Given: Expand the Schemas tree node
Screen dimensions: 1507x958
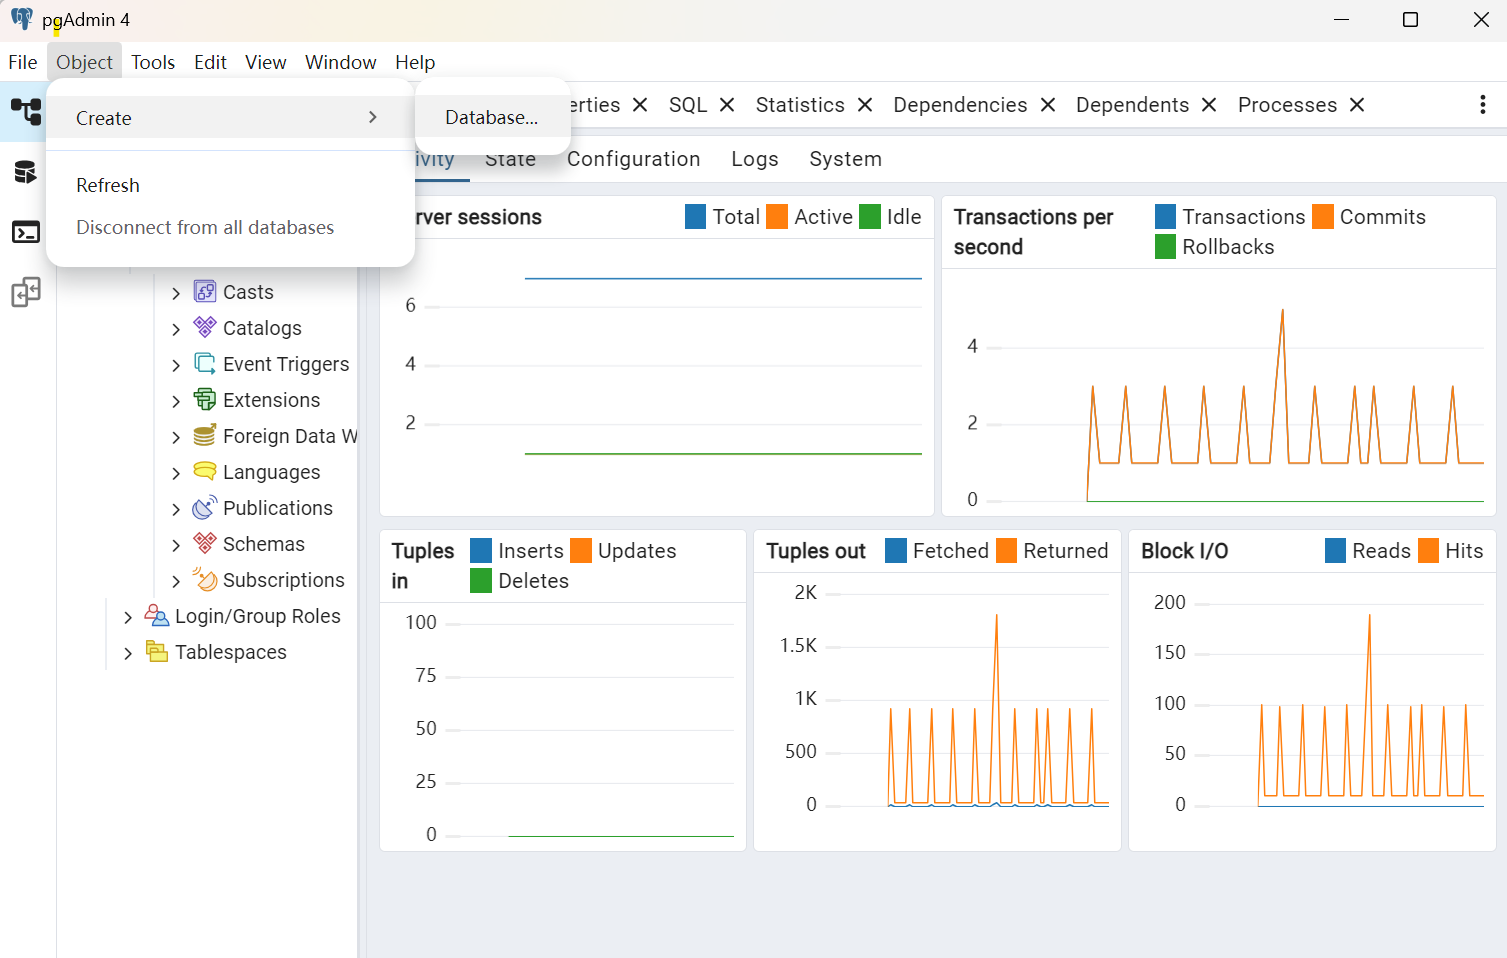Looking at the screenshot, I should click(x=176, y=545).
